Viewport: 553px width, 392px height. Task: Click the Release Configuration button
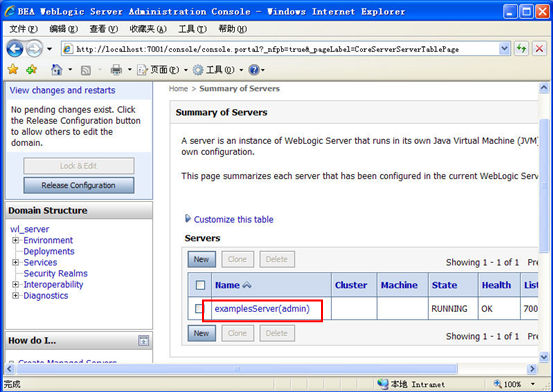coord(79,185)
